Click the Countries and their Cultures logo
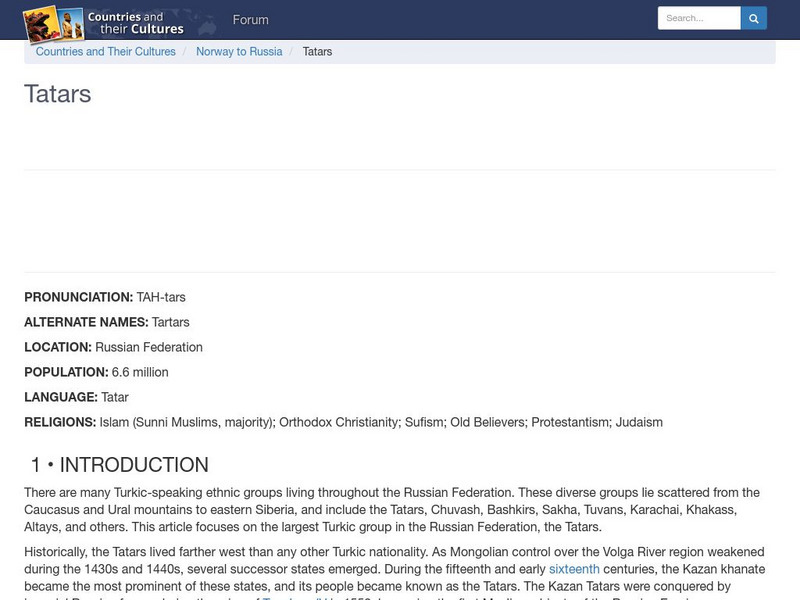 pos(104,22)
